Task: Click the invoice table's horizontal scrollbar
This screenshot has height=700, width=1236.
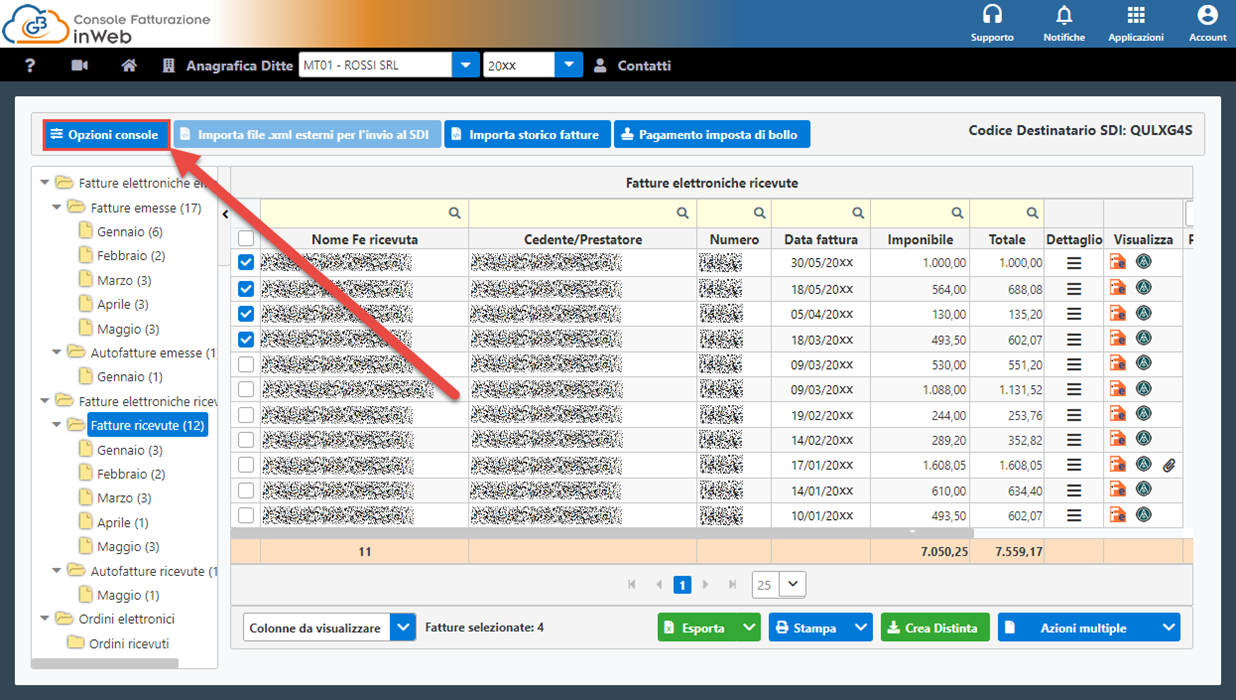Action: tap(602, 534)
